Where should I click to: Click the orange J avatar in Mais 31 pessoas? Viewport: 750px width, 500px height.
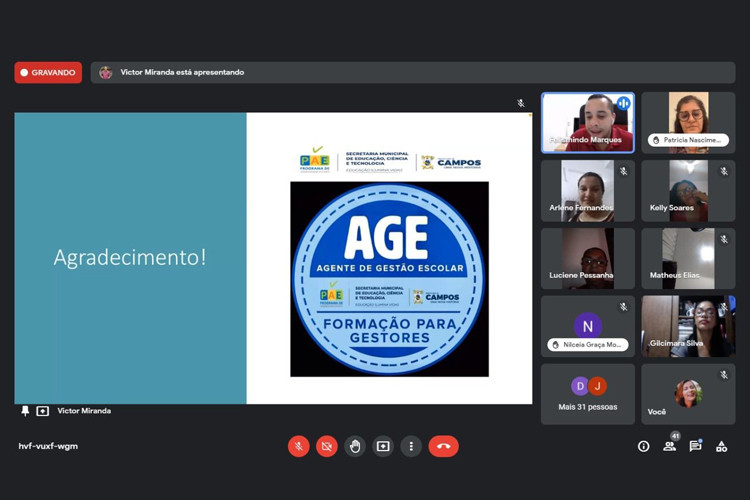(x=597, y=386)
